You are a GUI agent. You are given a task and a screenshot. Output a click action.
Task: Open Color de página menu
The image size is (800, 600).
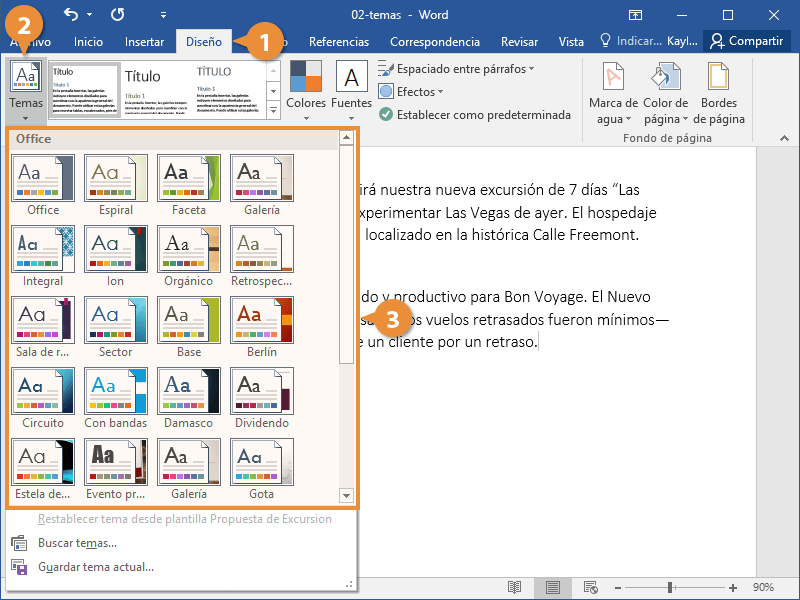(x=666, y=93)
